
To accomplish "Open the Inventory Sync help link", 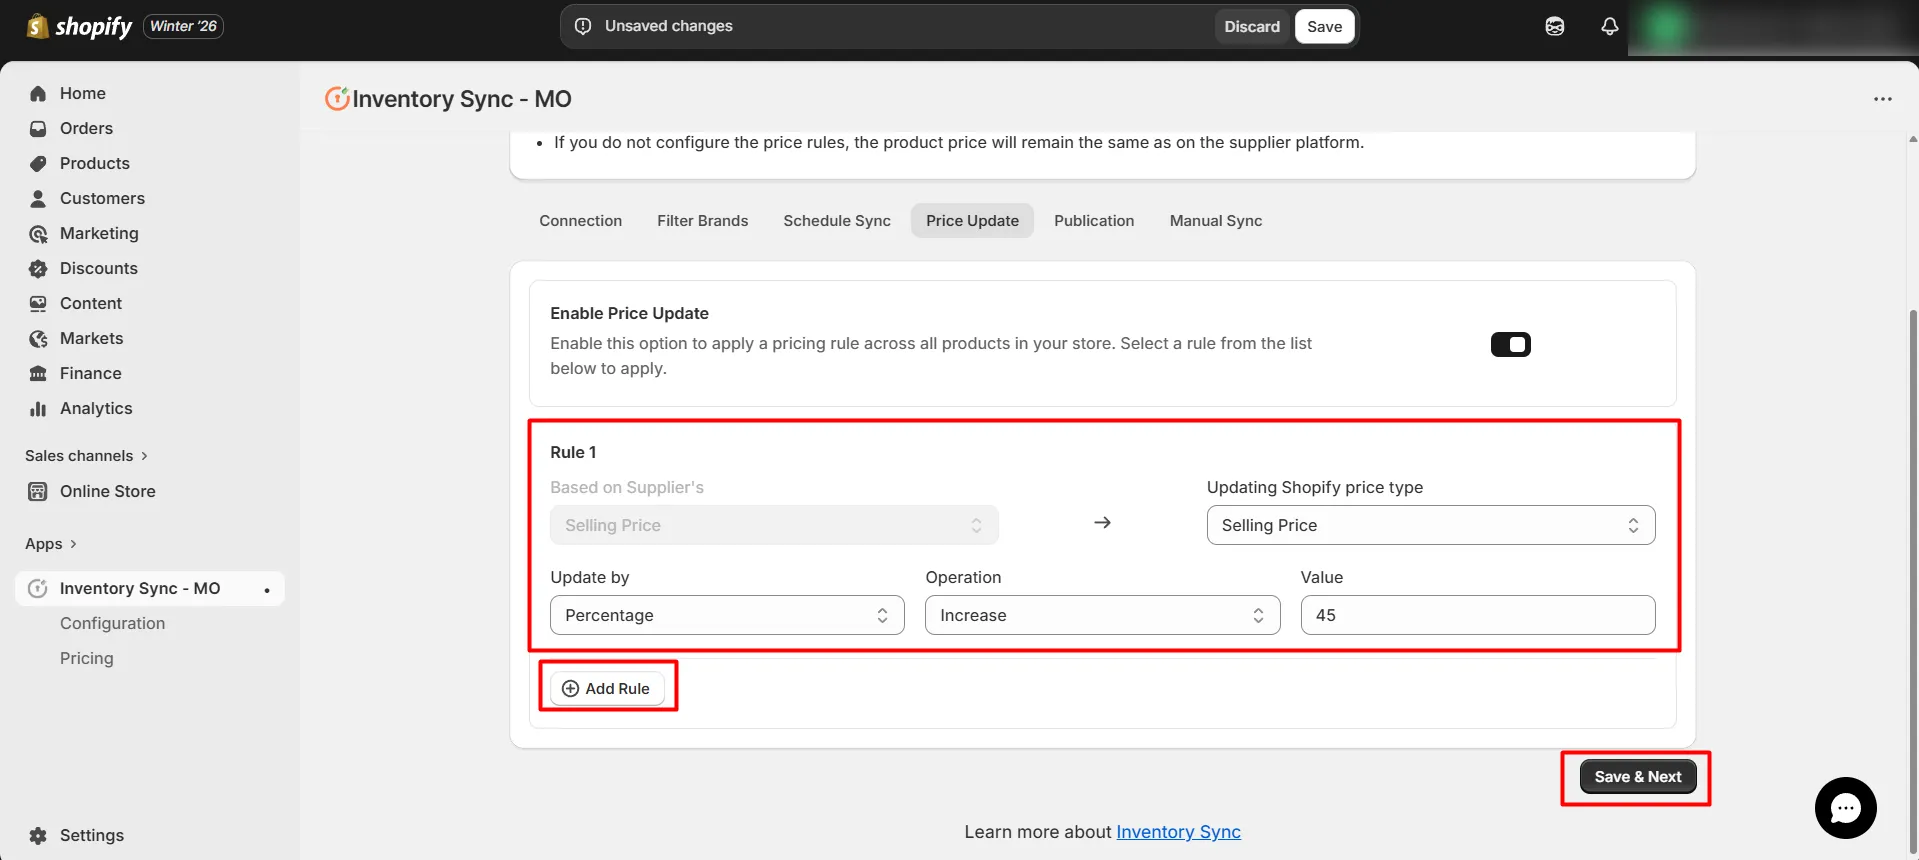I will coord(1178,832).
